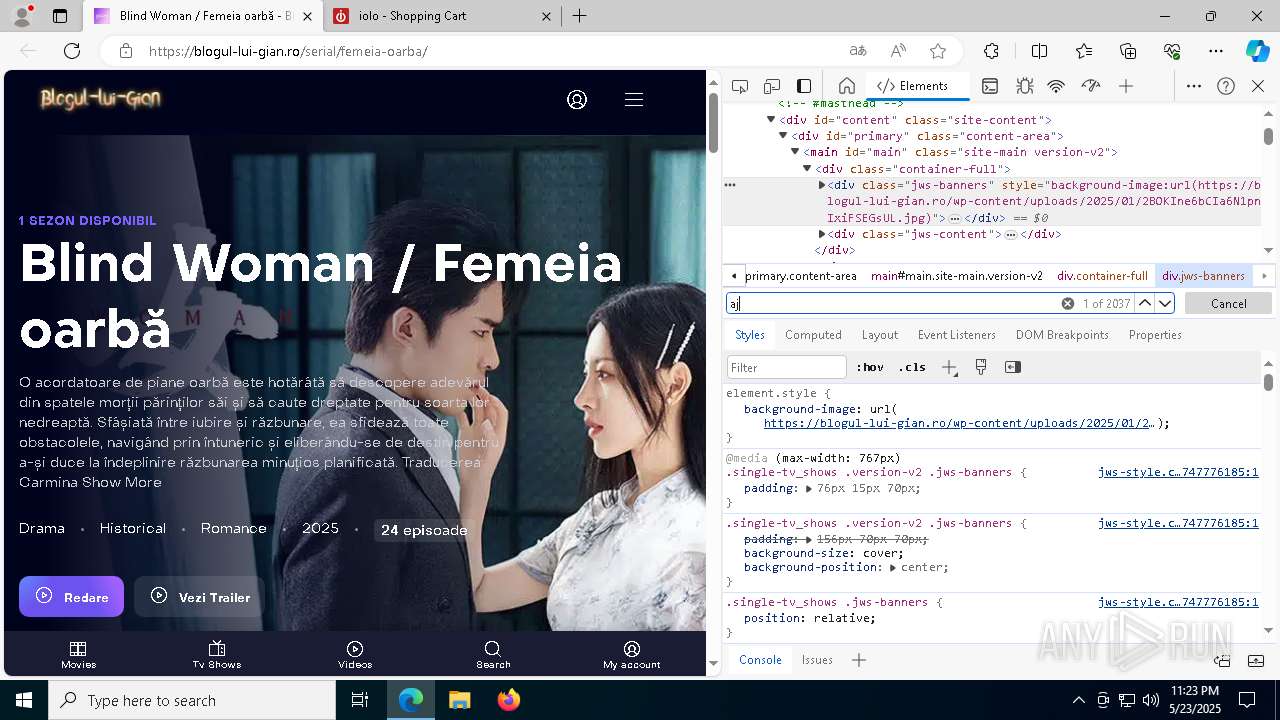Image resolution: width=1280 pixels, height=720 pixels.
Task: Switch to Layout tab
Action: (x=880, y=335)
